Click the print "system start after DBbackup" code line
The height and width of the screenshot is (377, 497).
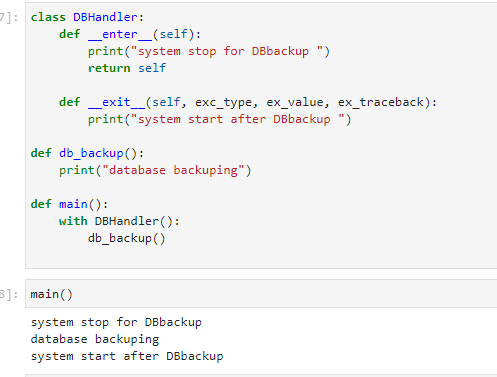(219, 119)
